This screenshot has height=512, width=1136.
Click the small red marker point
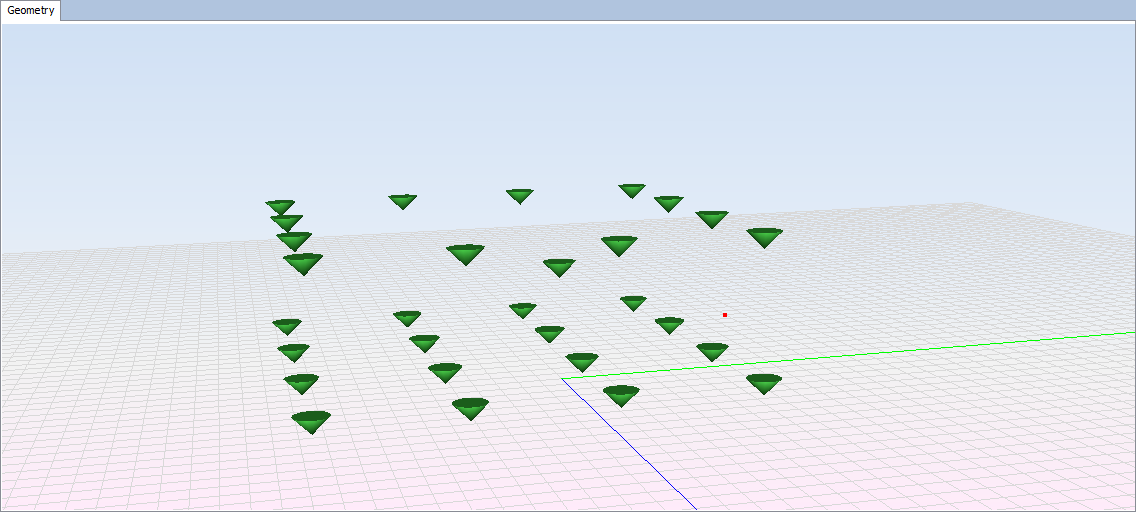tap(725, 315)
